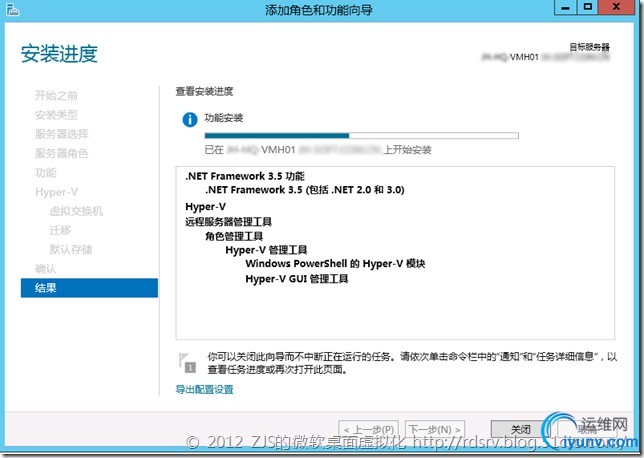Click the .NET Framework 3.5 (包括 .NET 2.0 和 3.0) entry
This screenshot has width=644, height=458.
coord(305,190)
